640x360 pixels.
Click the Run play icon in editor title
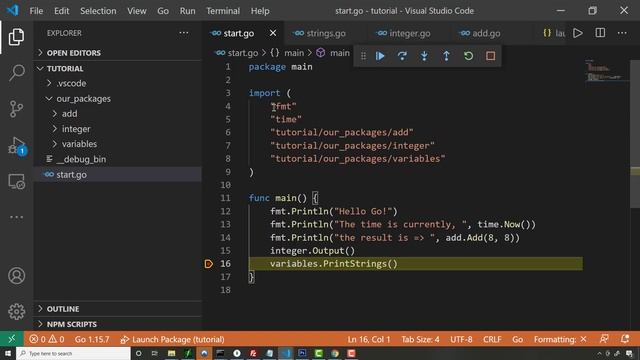point(578,33)
